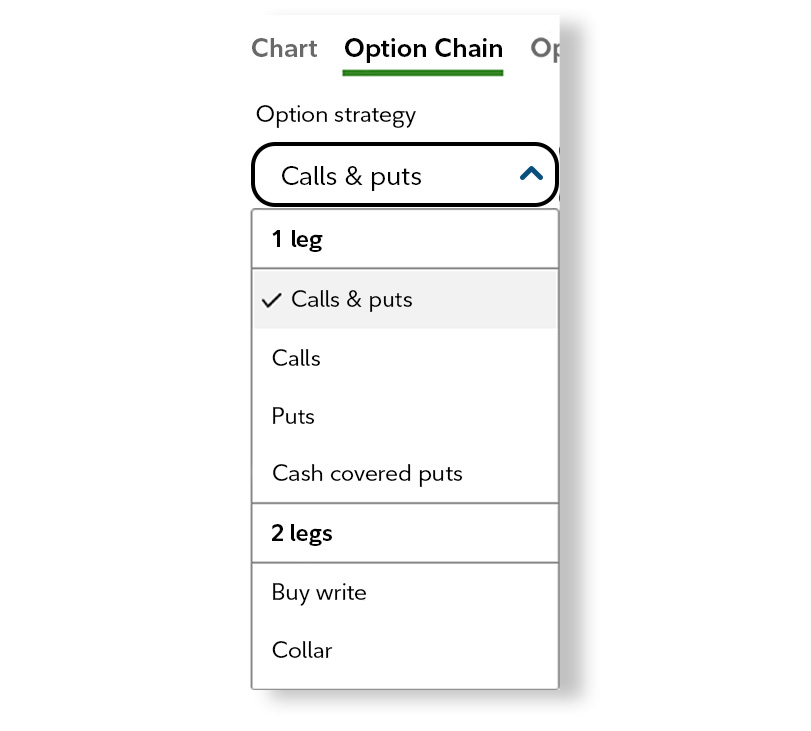Switch to the Chart tab

[x=284, y=48]
